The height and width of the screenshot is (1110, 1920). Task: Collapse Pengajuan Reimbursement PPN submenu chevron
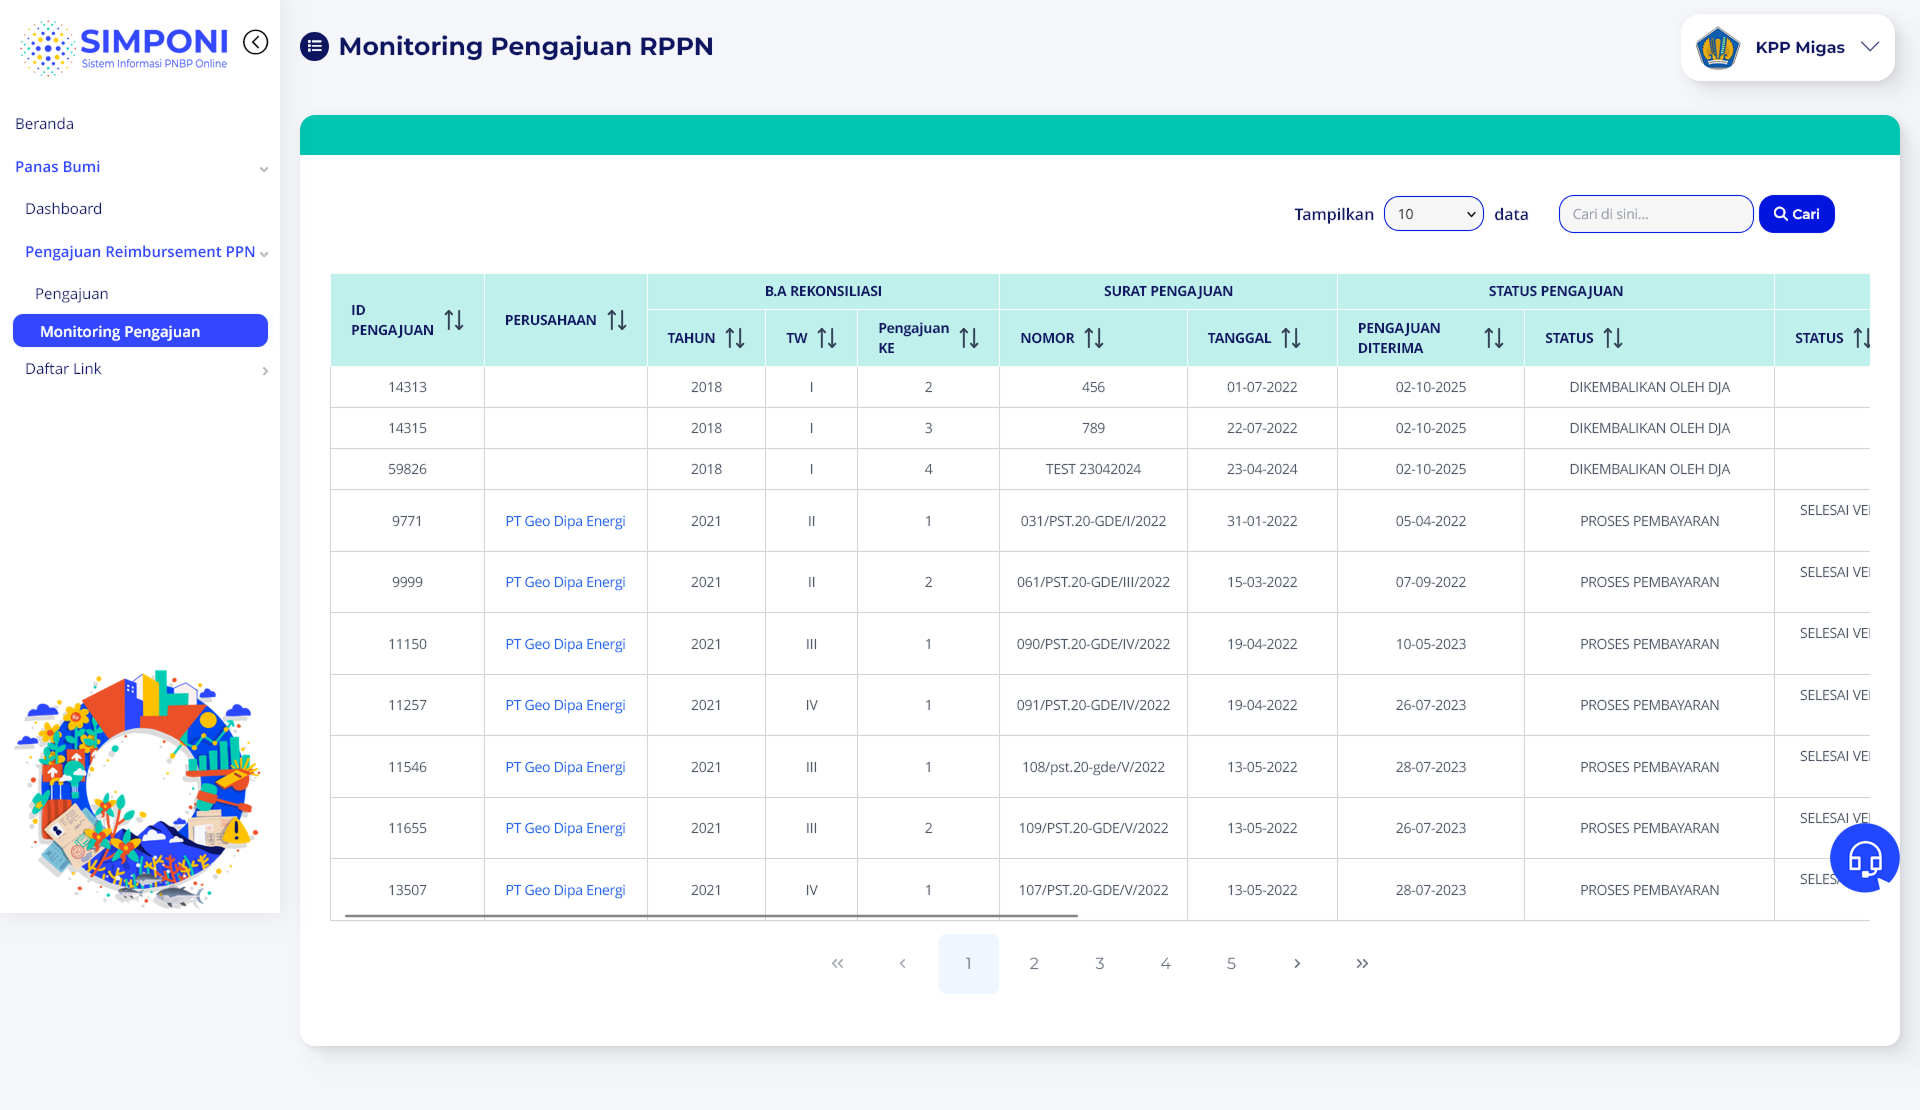pos(264,254)
